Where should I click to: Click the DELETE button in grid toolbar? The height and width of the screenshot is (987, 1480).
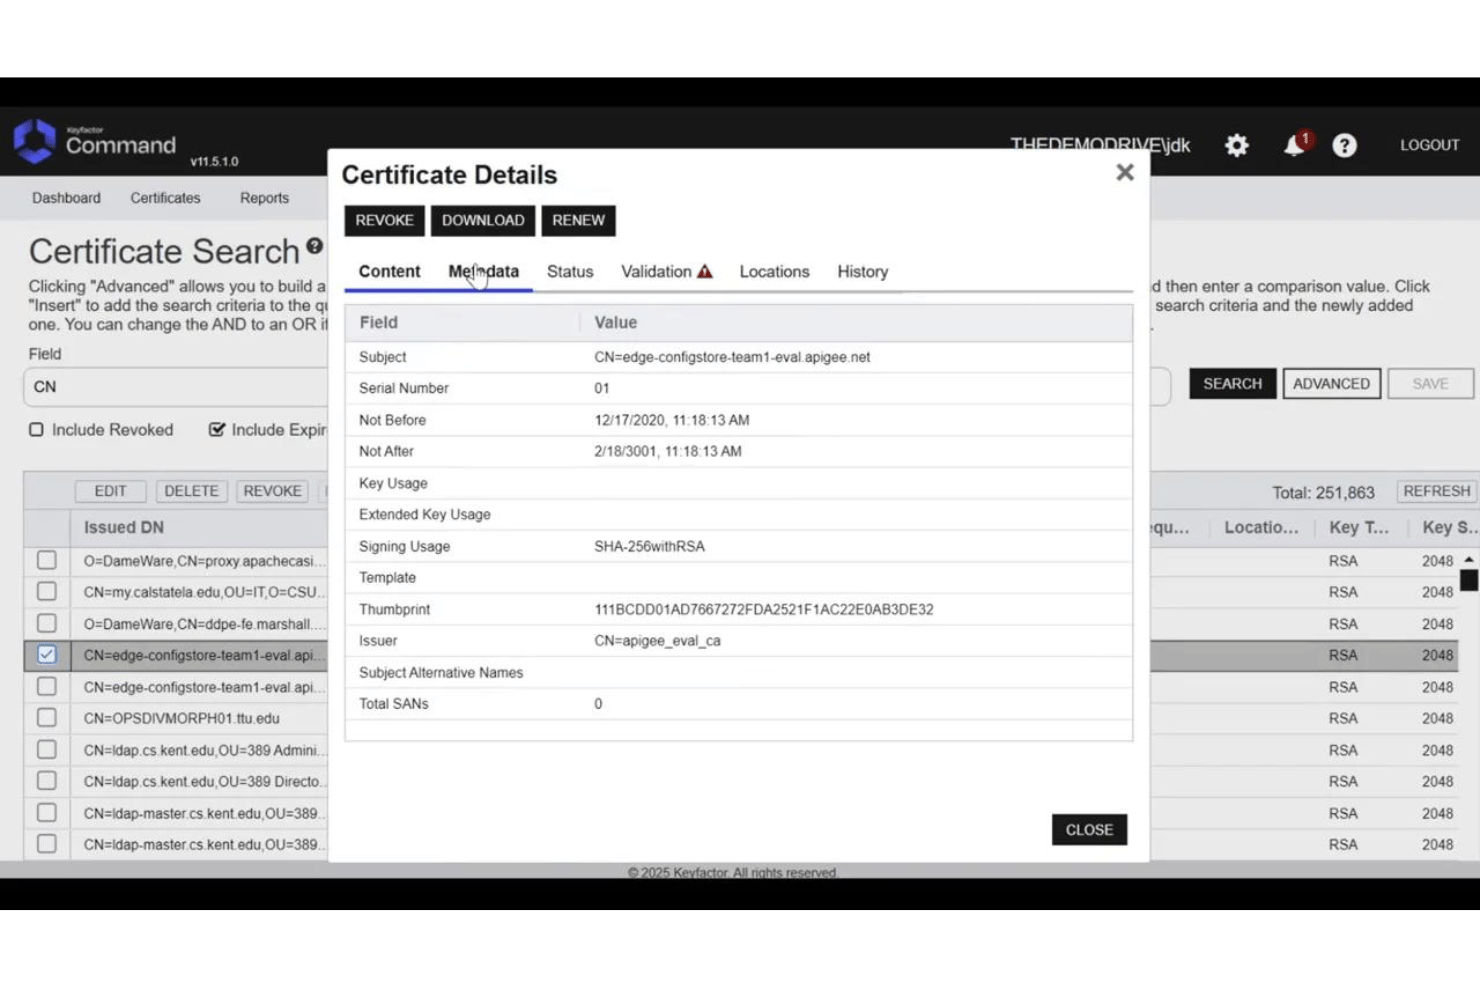point(191,491)
